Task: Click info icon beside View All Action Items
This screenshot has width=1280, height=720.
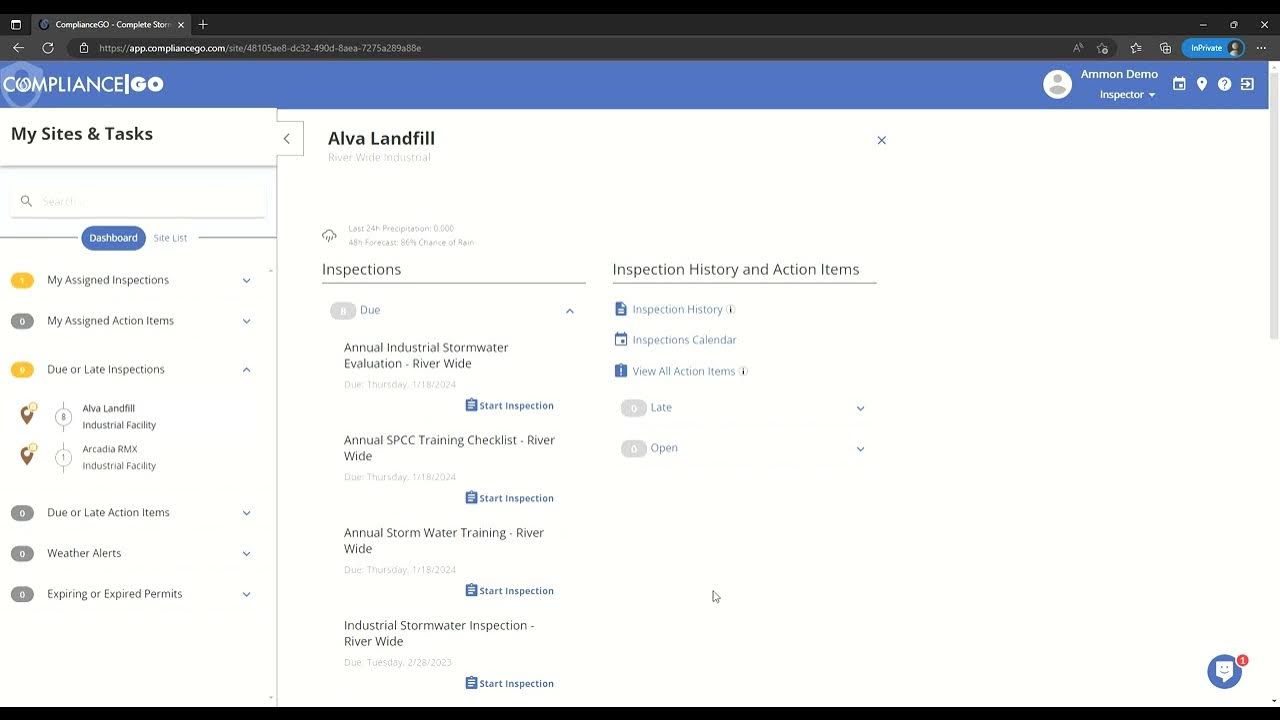Action: pos(743,371)
